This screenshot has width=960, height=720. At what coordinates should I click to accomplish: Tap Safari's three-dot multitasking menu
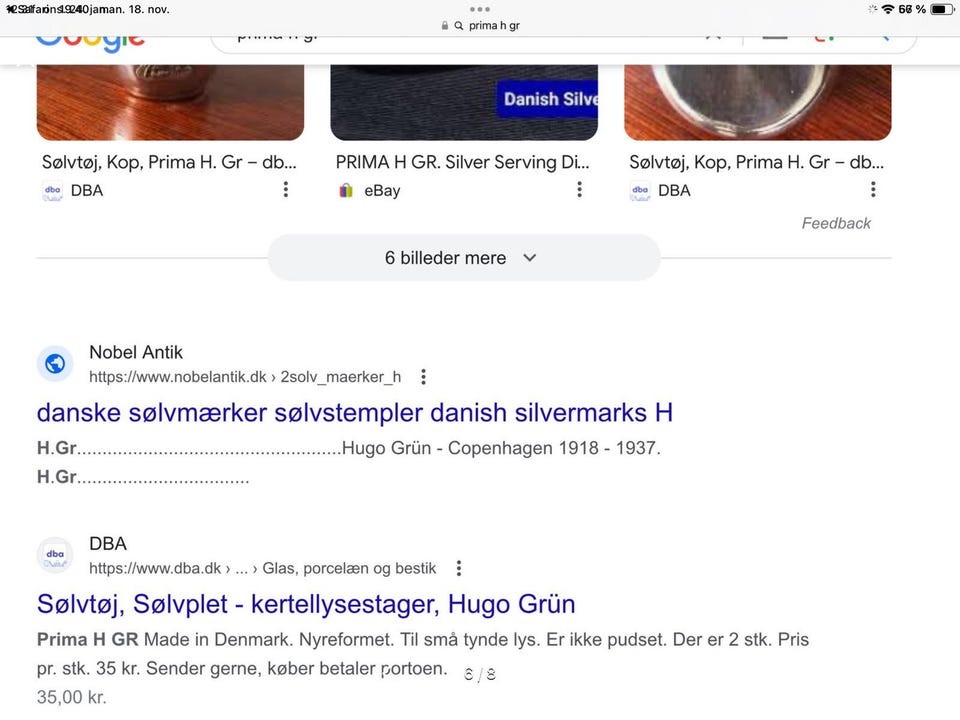point(480,8)
